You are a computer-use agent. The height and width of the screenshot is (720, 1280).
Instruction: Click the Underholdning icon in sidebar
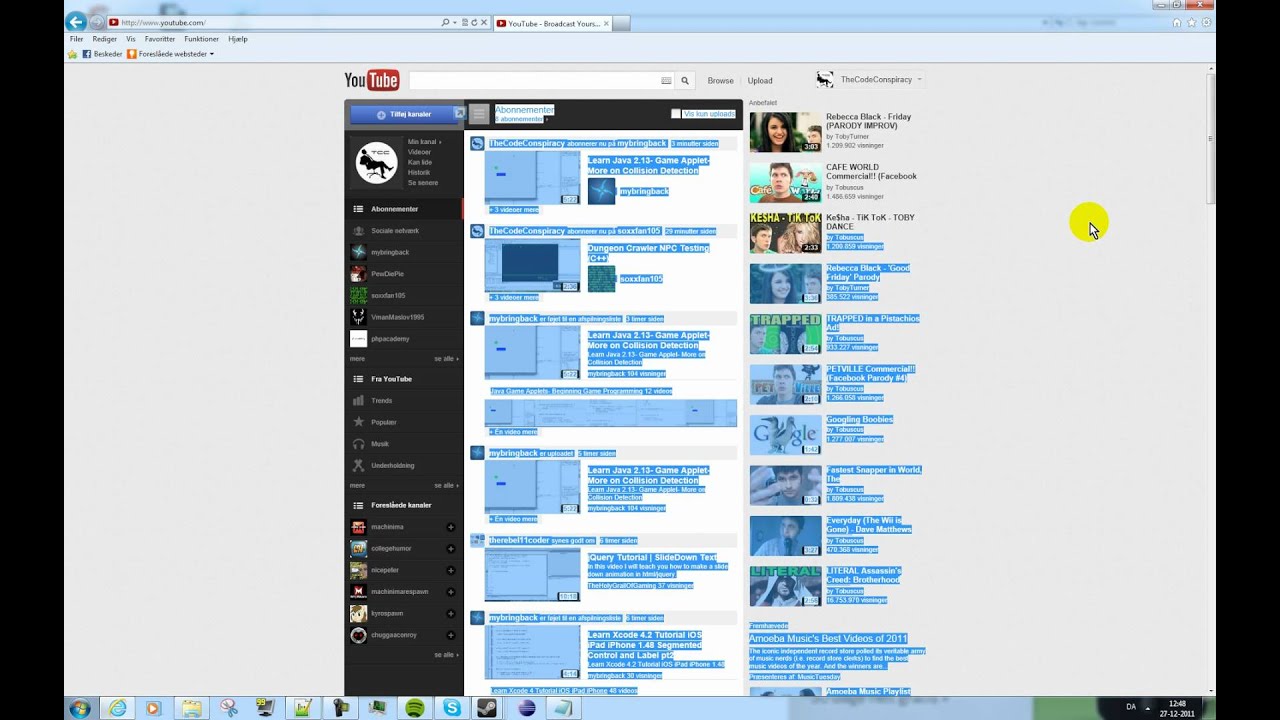pos(358,466)
